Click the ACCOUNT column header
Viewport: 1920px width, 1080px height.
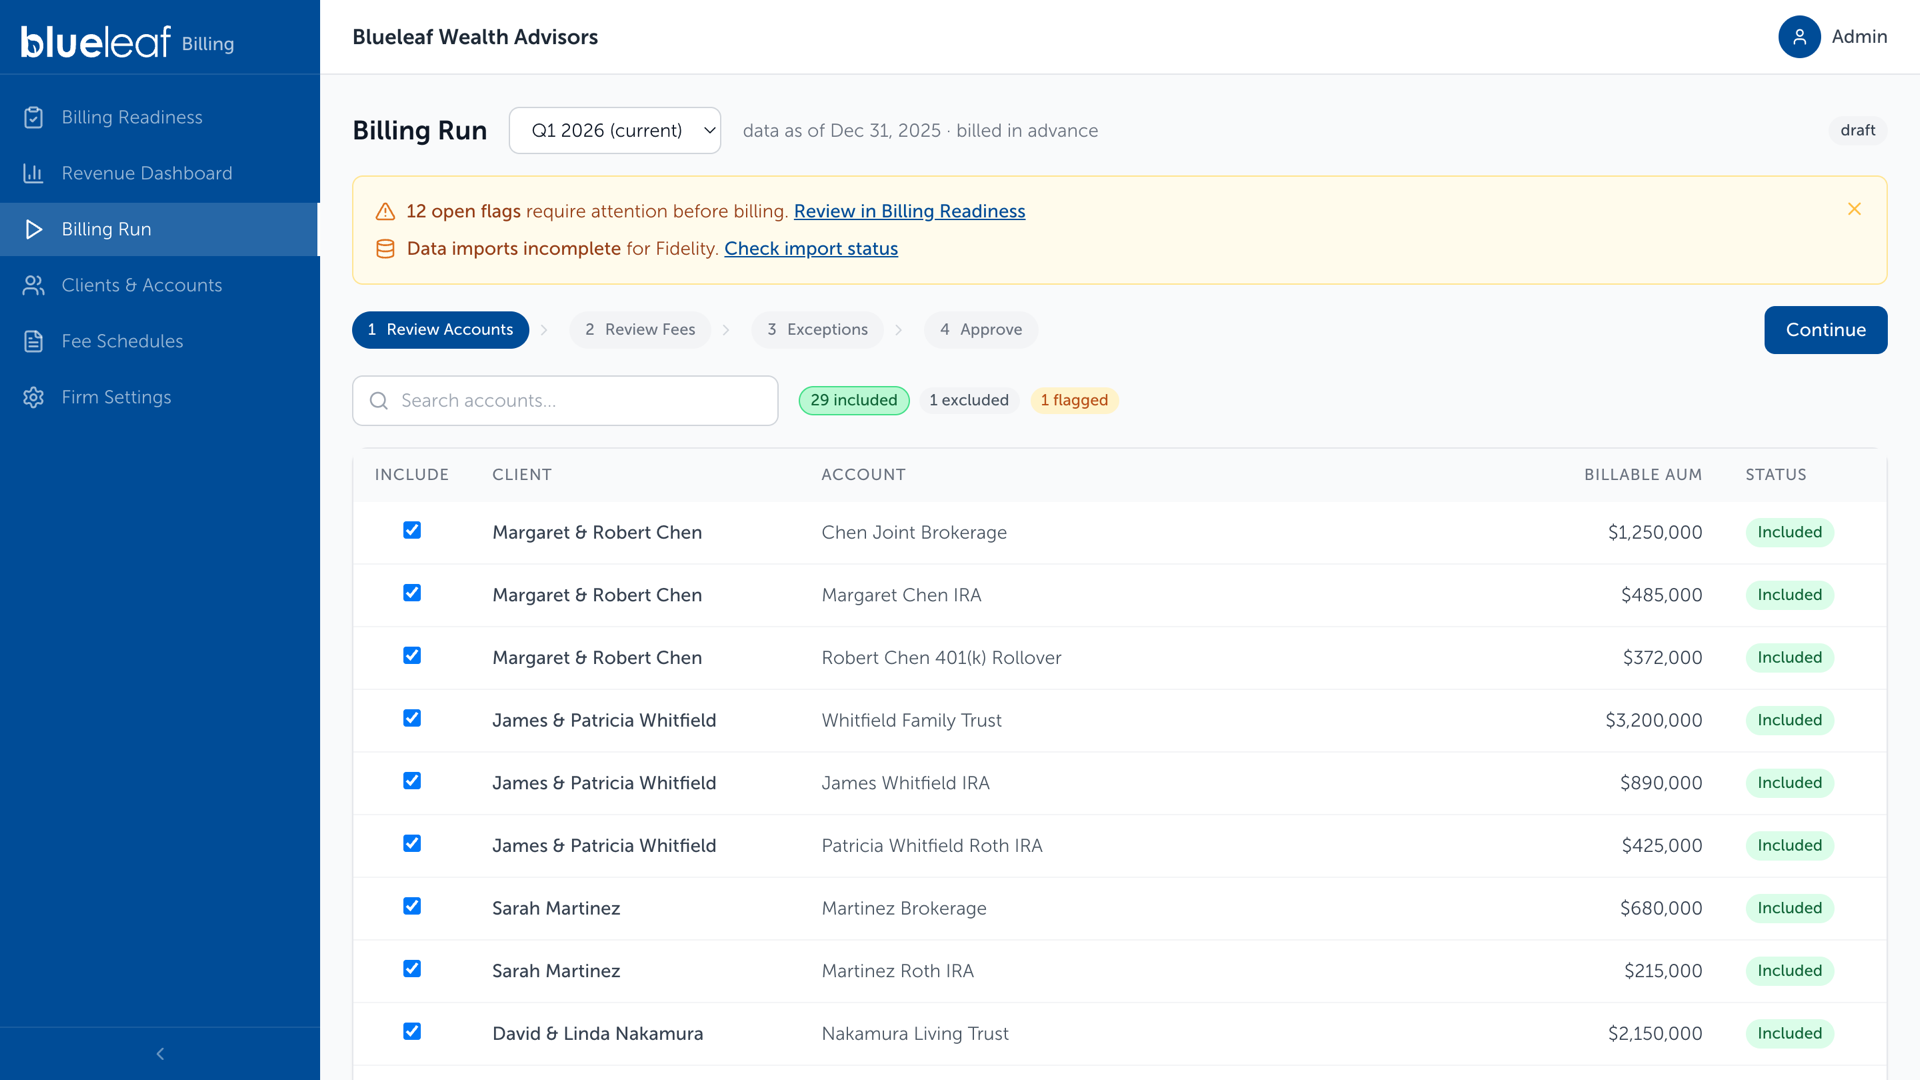click(x=863, y=475)
